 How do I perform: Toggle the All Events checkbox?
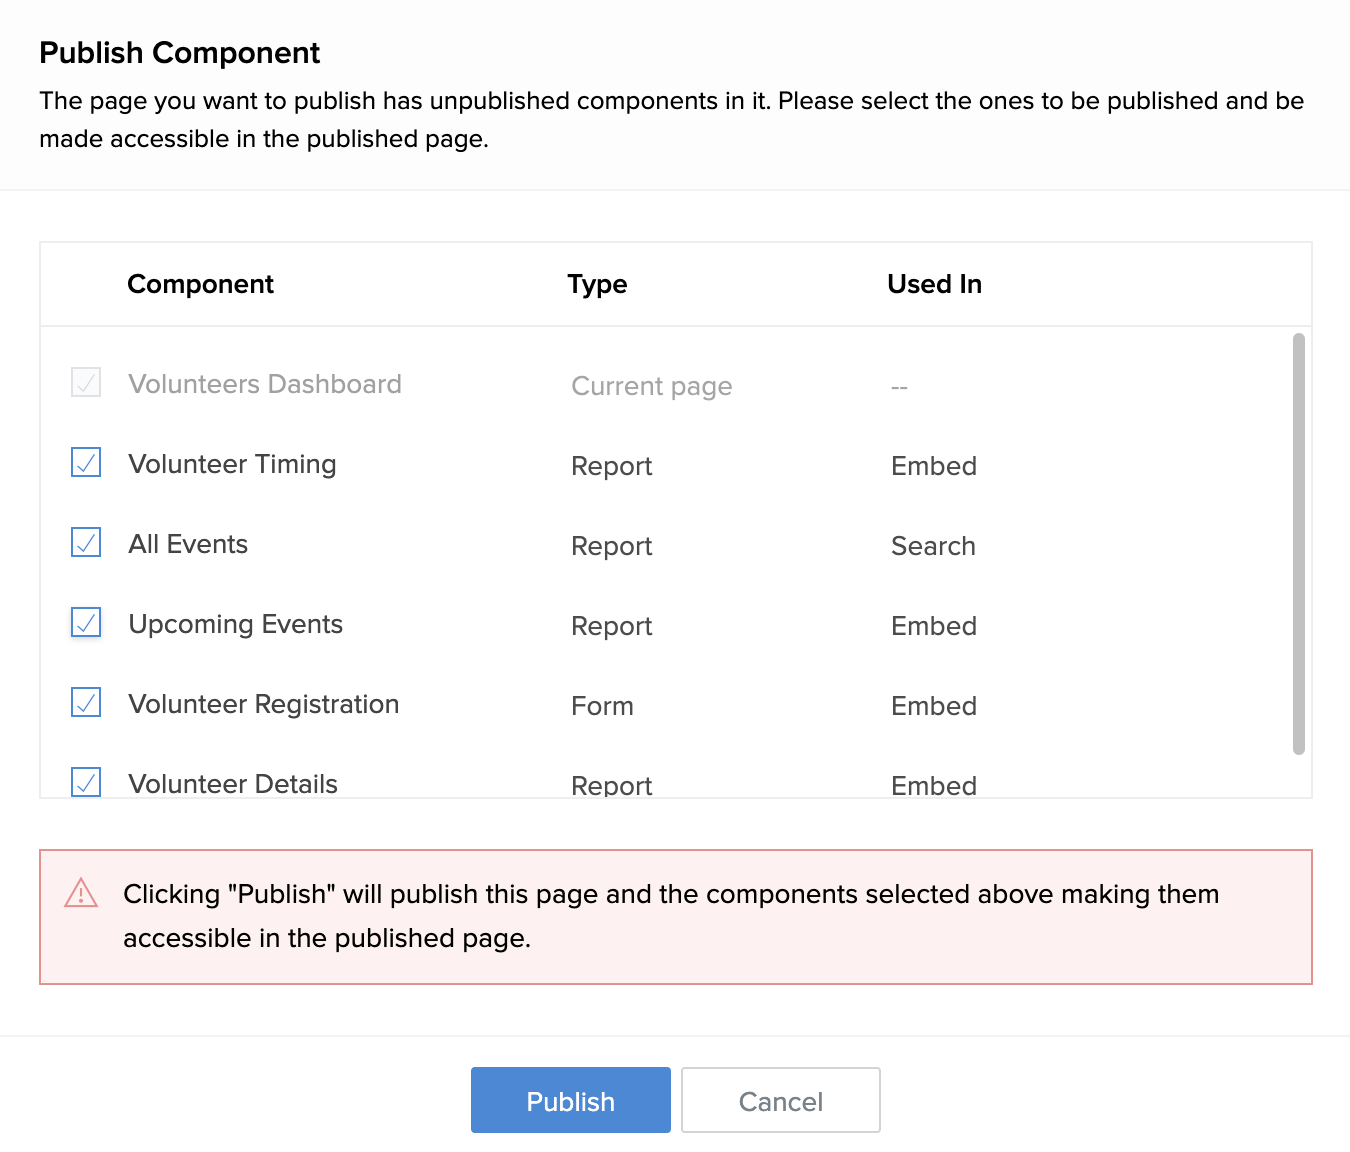(86, 543)
